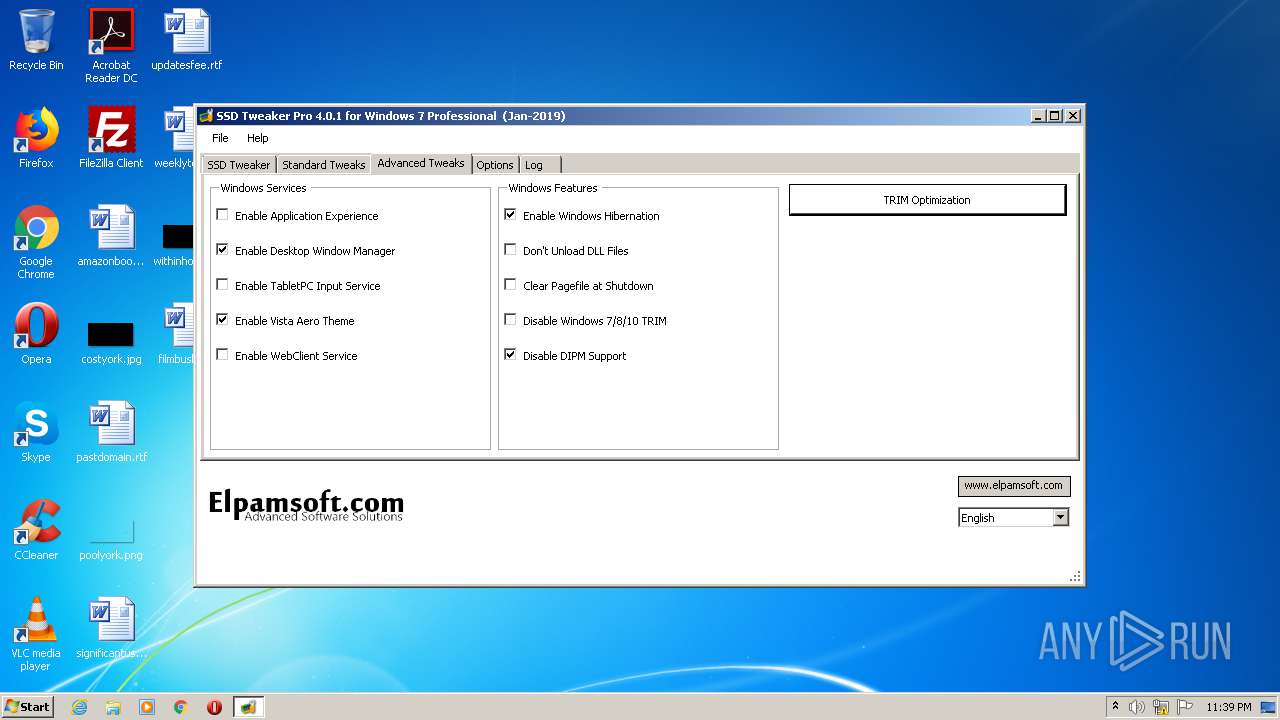The image size is (1280, 720).
Task: Click the TRIM Optimization button
Action: (927, 200)
